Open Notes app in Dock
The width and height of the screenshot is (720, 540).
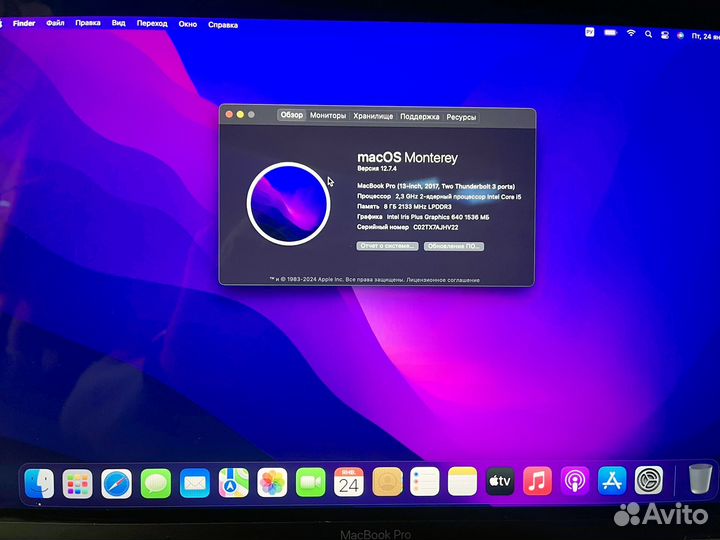462,481
